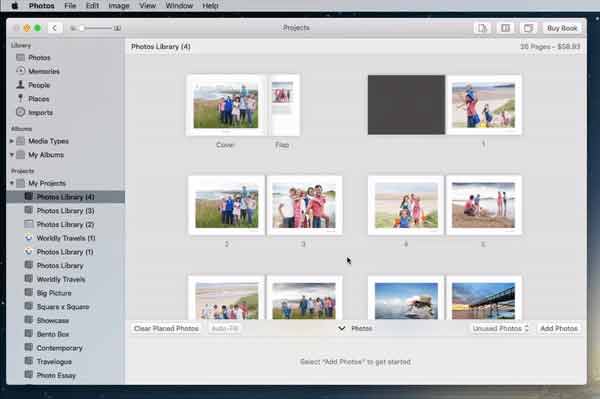Collapse the Photos tray chevron

[x=342, y=329]
